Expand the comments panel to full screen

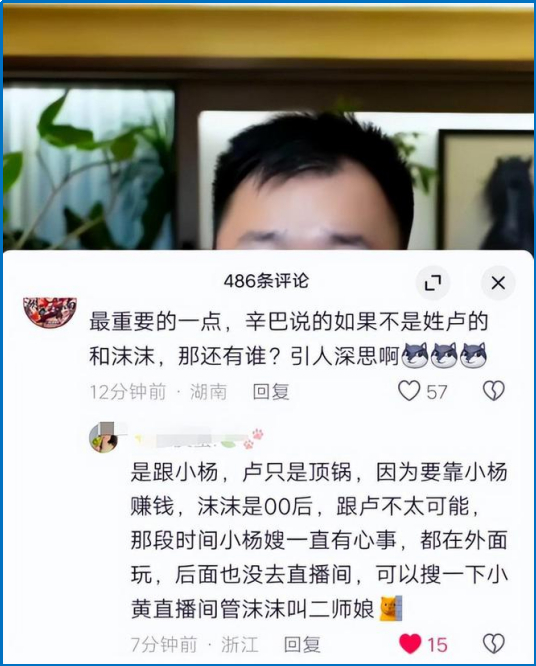click(433, 283)
